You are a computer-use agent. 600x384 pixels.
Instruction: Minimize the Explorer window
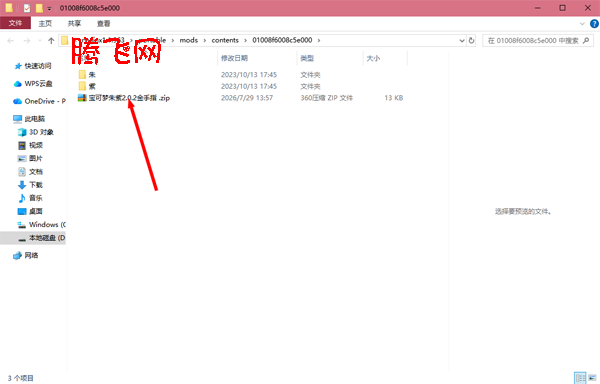tap(538, 8)
